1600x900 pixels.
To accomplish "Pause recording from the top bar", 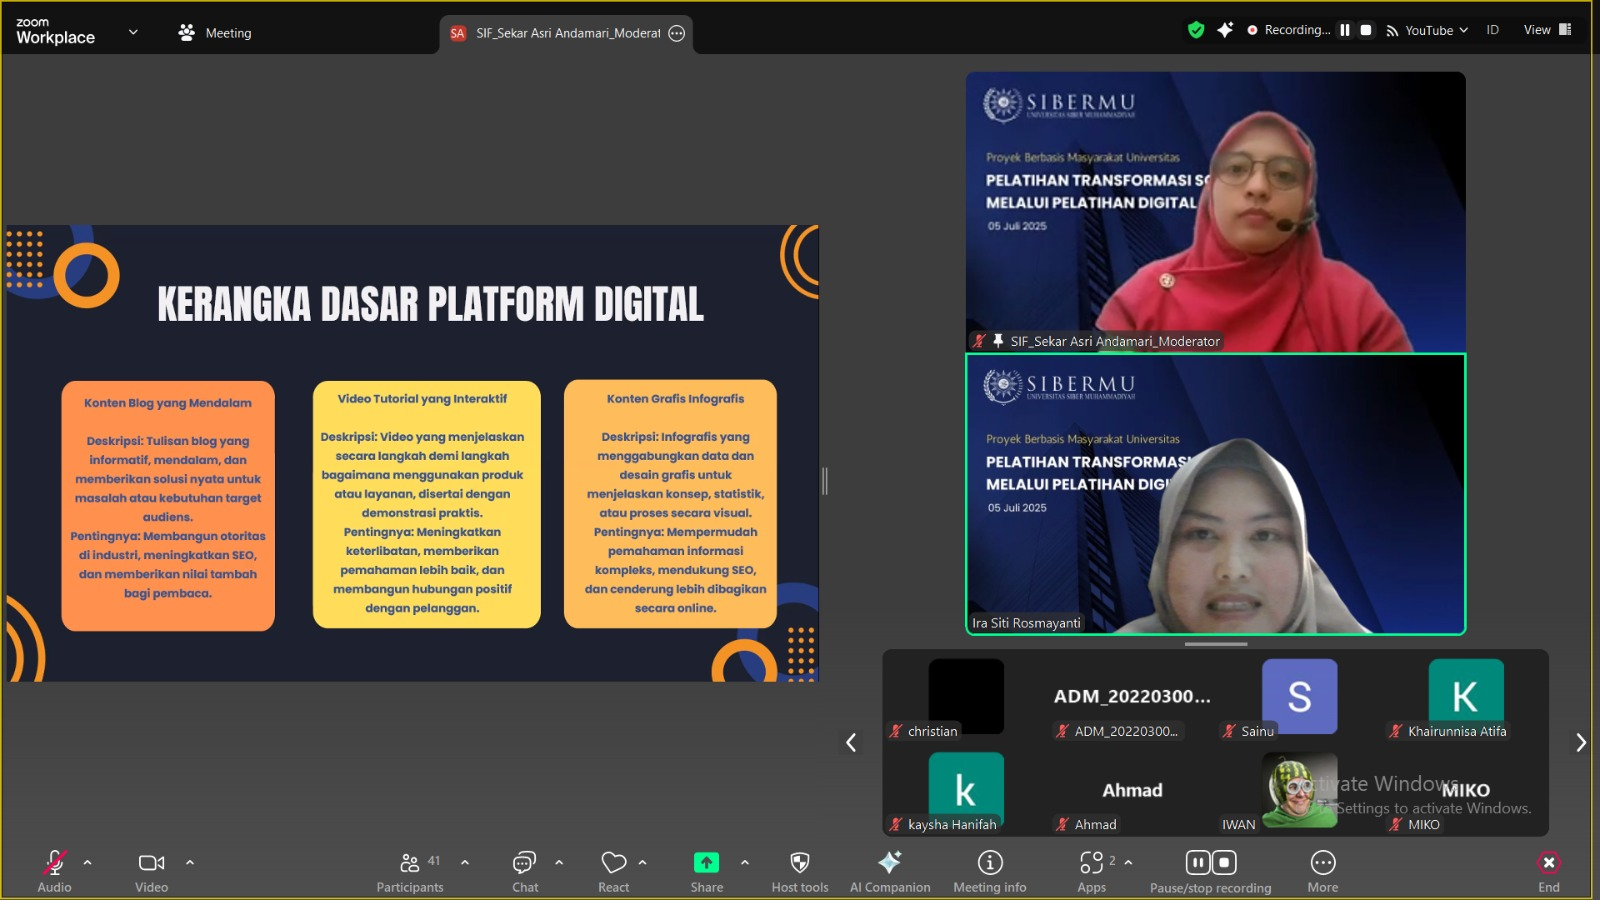I will [x=1345, y=30].
